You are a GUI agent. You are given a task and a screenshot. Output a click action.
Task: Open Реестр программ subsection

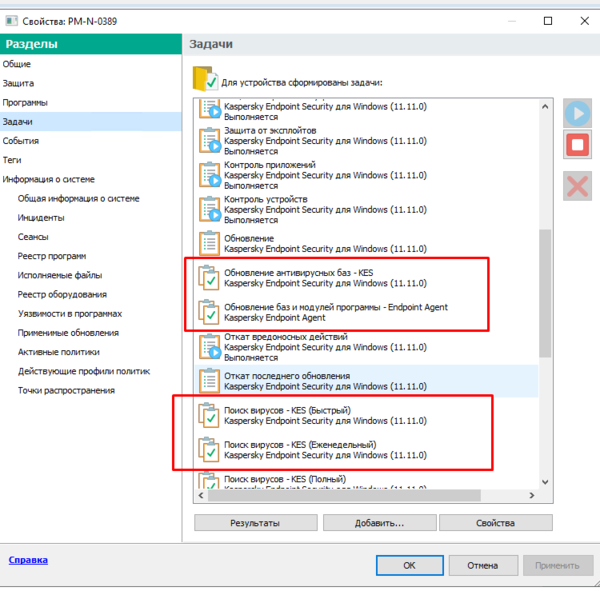tap(52, 256)
